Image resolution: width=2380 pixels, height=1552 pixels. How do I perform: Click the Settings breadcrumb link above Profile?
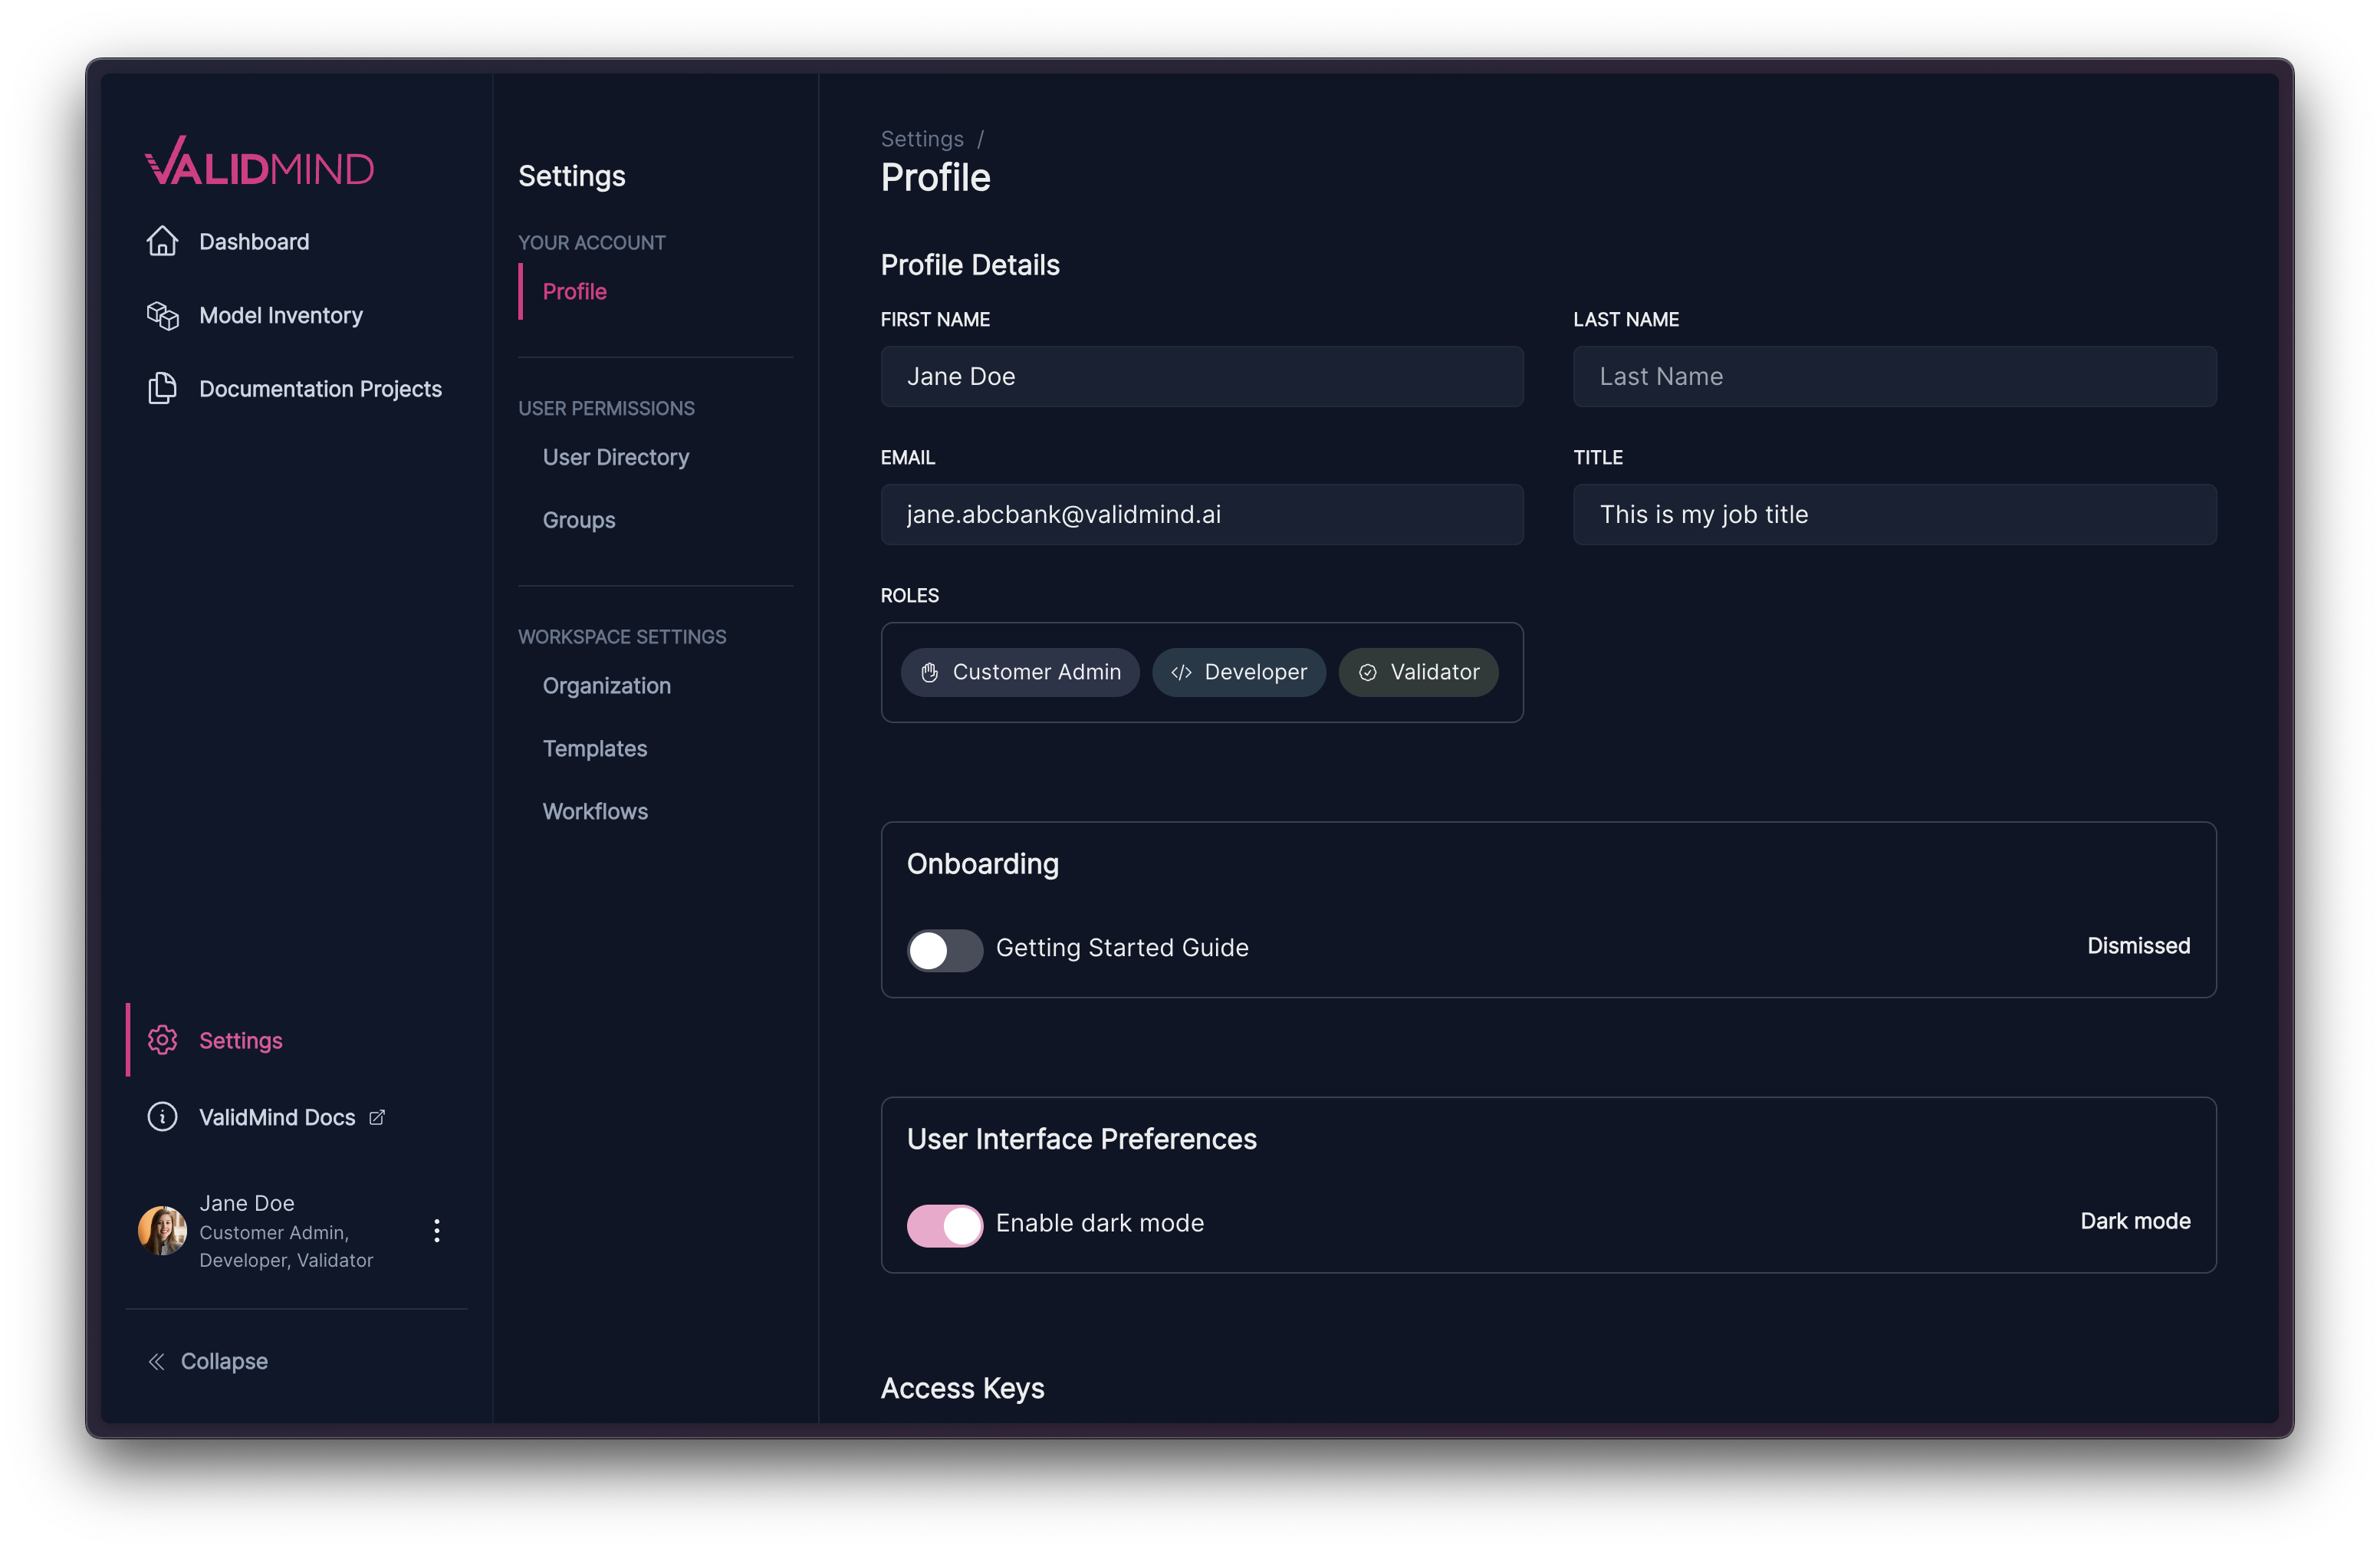[921, 138]
